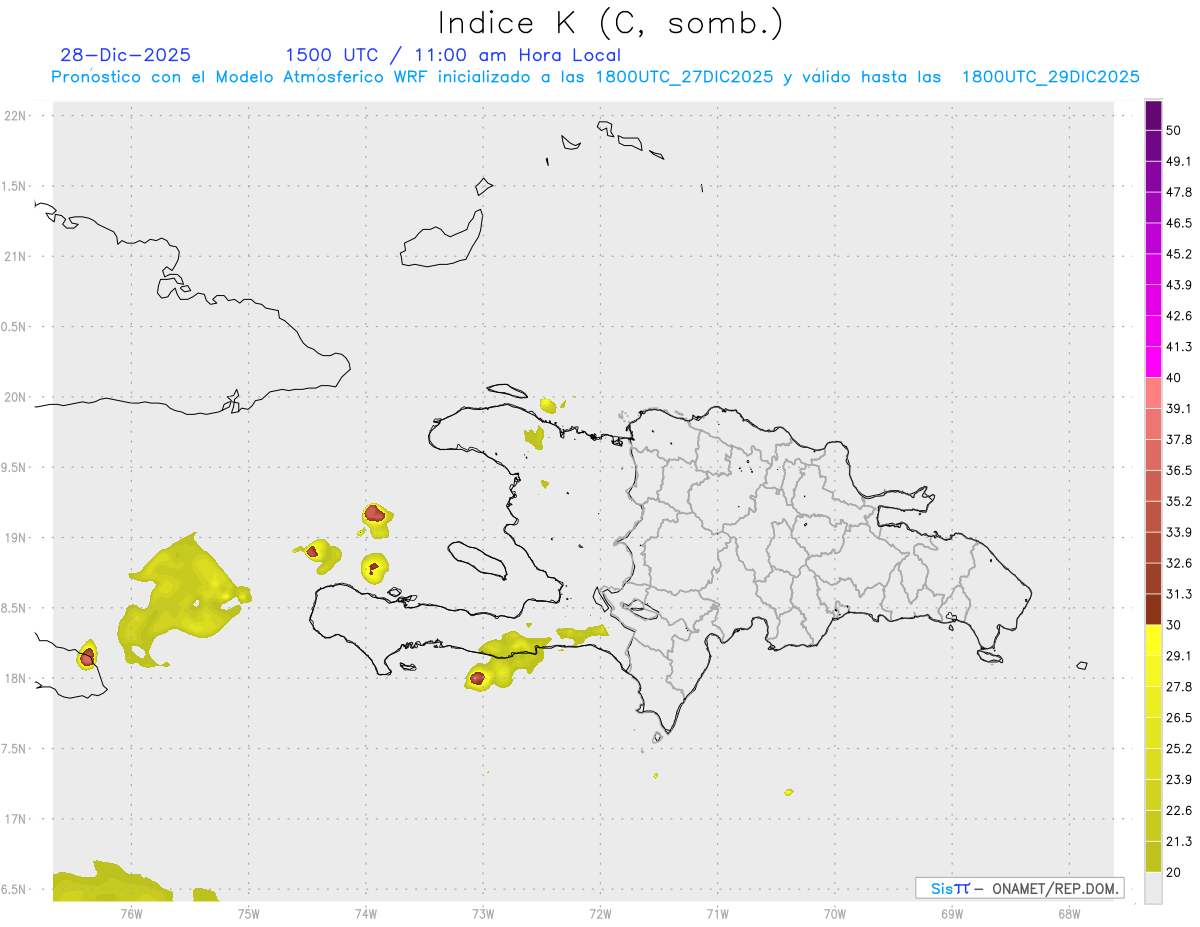Click the "22N" latitude label
Screen dimensions: 1200x927
[17, 116]
